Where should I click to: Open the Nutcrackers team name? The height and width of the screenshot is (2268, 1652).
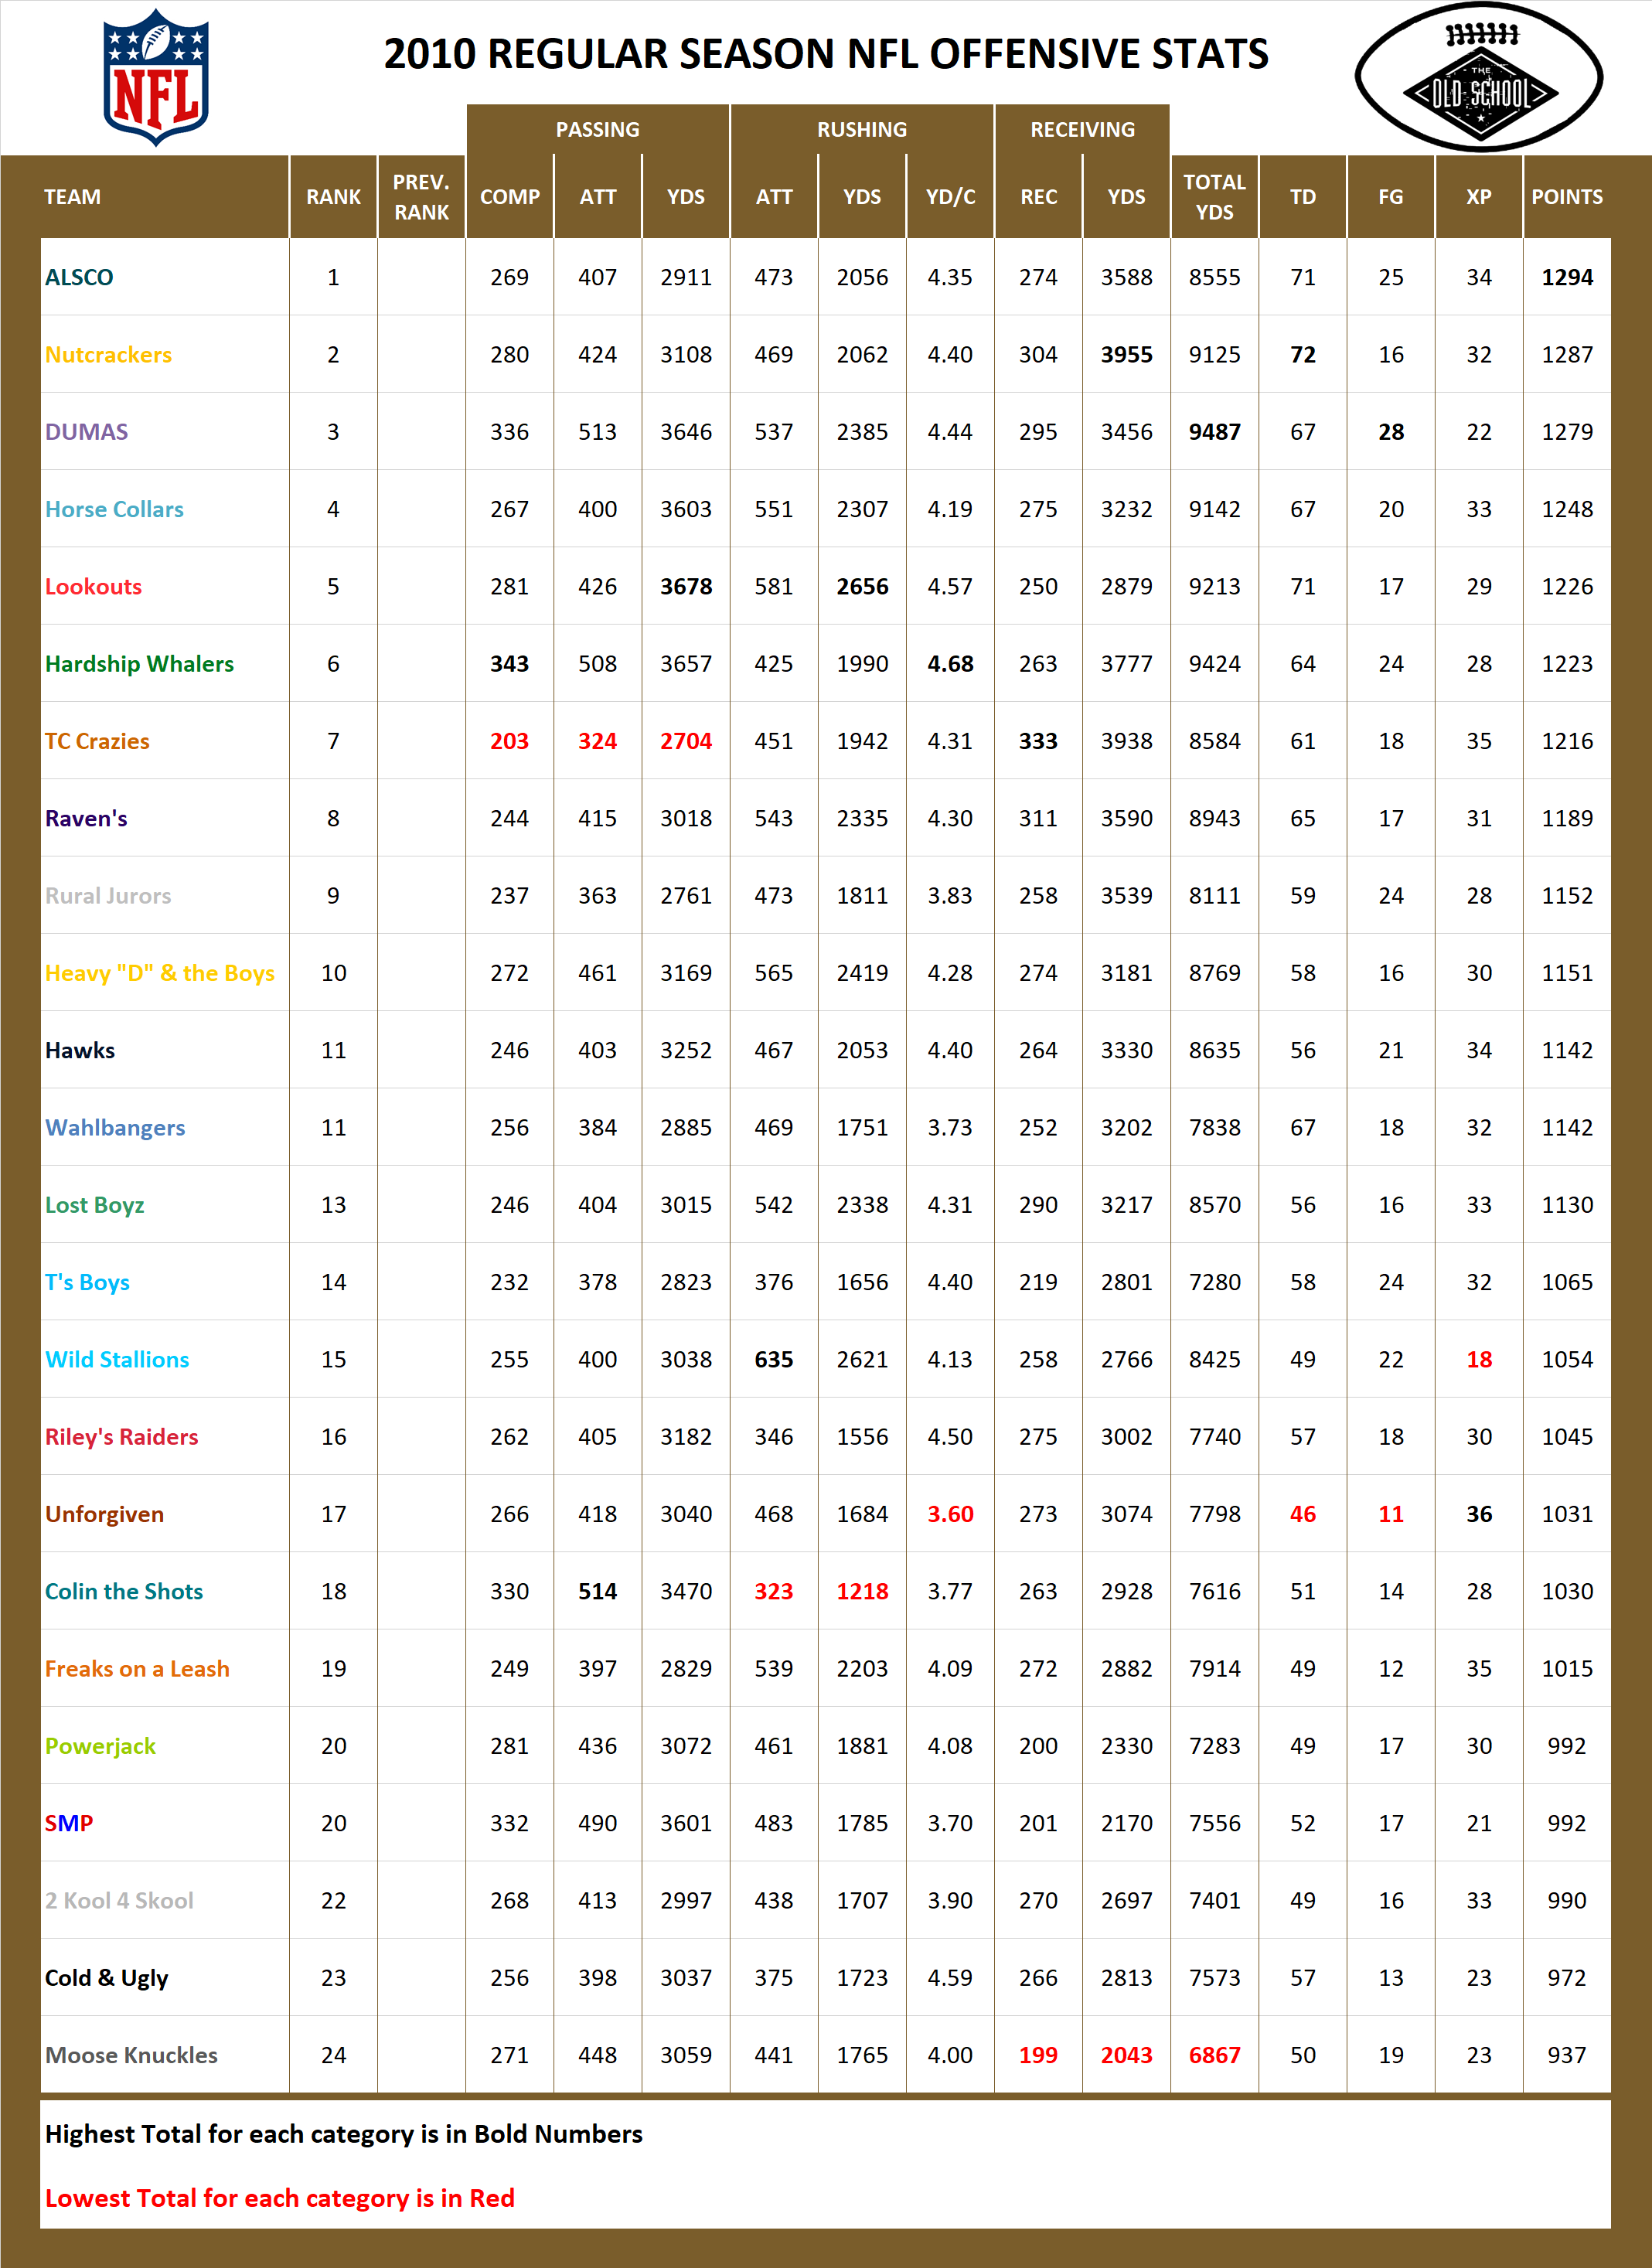pos(109,355)
